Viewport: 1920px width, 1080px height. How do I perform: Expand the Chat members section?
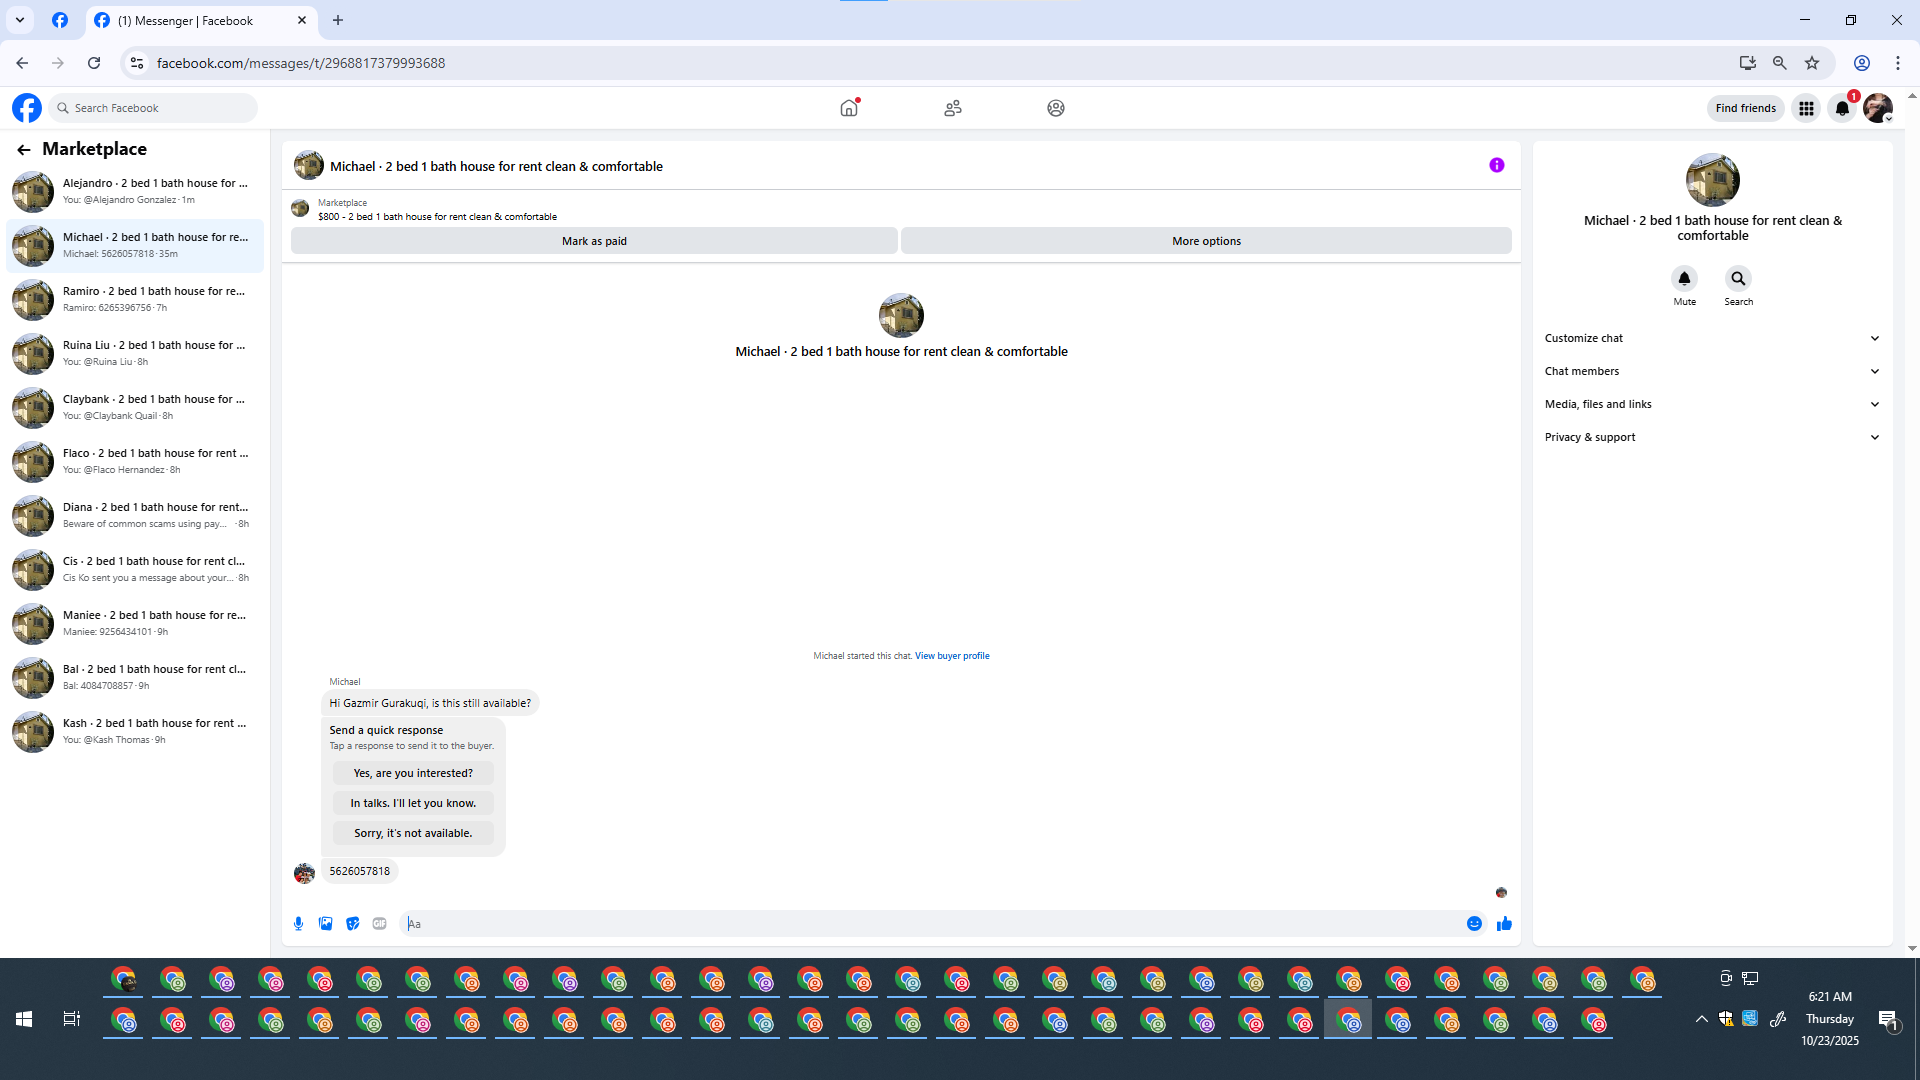[1712, 371]
